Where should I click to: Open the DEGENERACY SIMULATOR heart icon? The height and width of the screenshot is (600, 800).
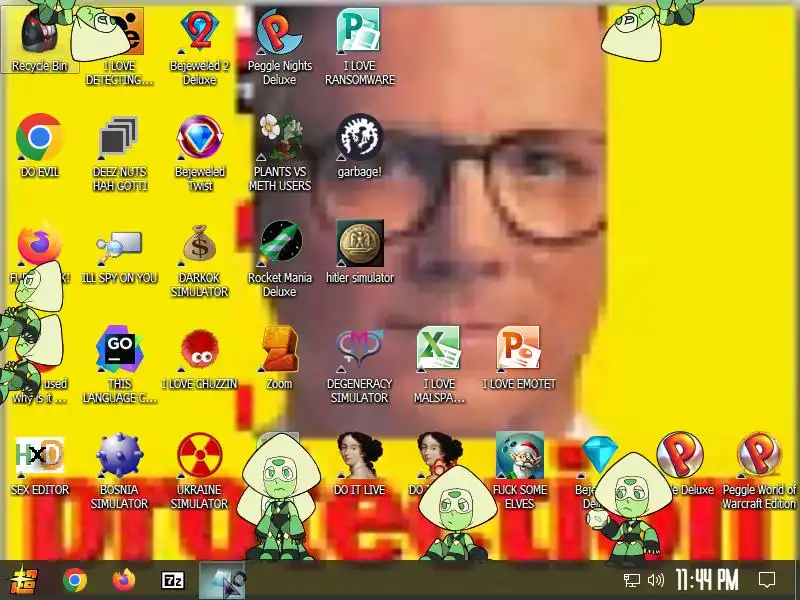click(360, 365)
